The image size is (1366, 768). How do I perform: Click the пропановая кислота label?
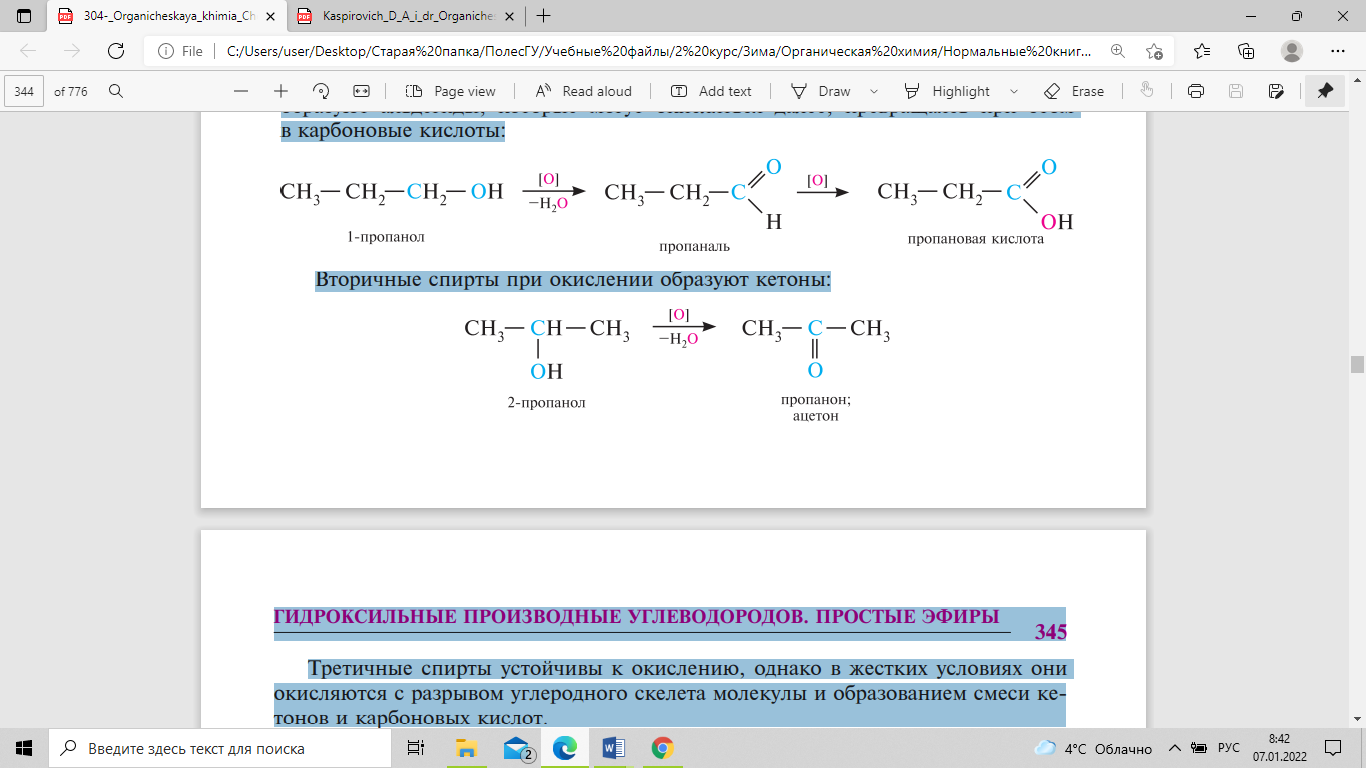point(976,240)
